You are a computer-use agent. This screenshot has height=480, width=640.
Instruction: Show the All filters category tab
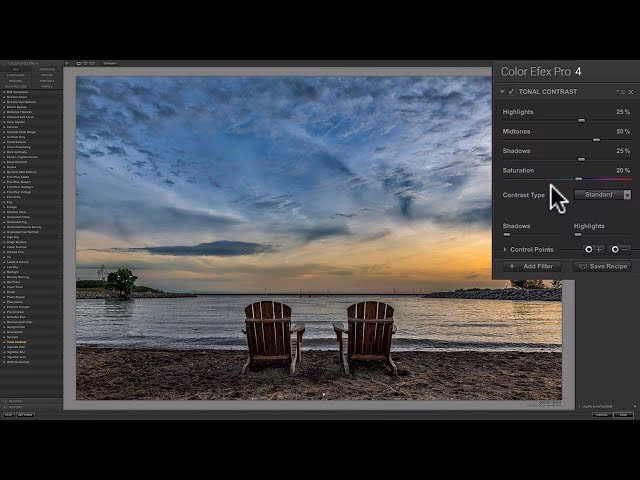(x=16, y=69)
